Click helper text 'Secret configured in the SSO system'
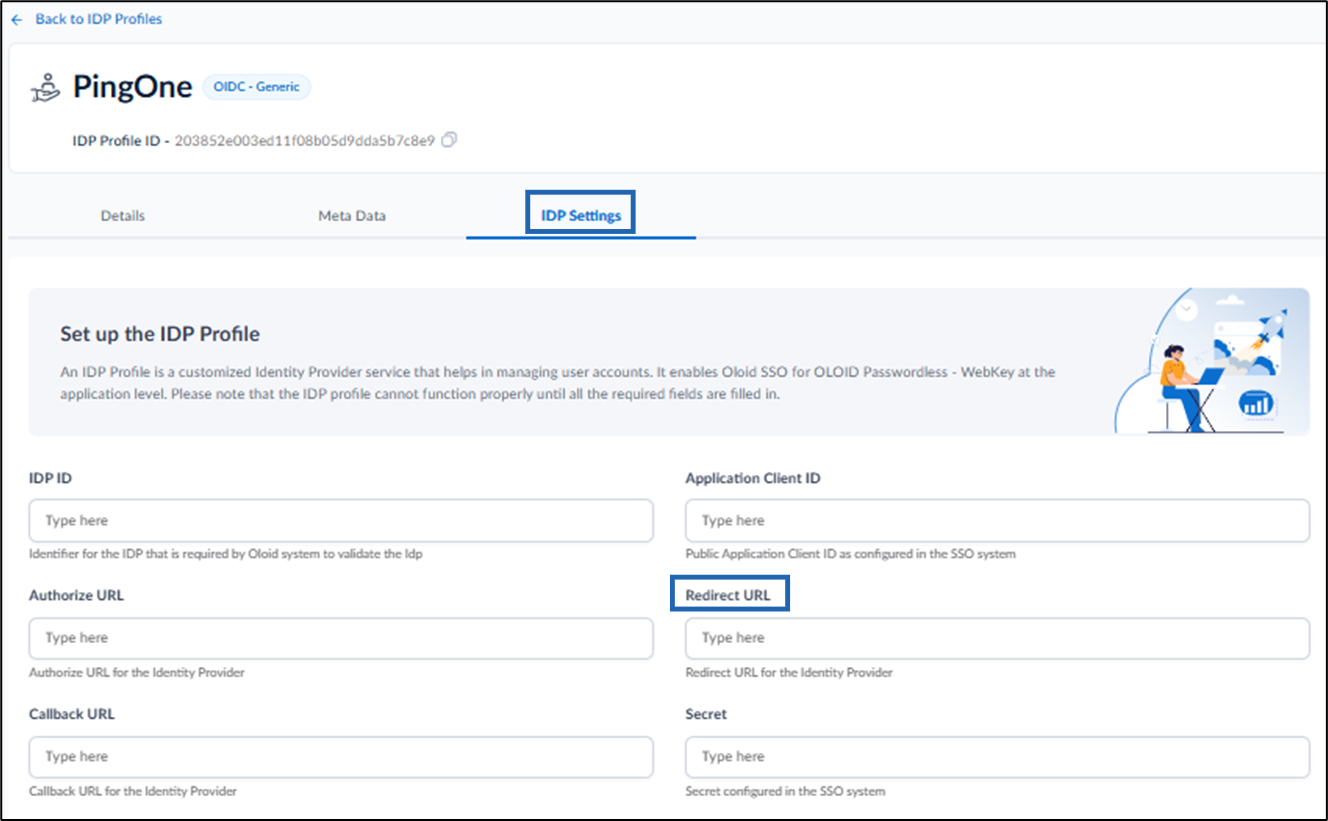This screenshot has height=821, width=1328. (x=785, y=791)
